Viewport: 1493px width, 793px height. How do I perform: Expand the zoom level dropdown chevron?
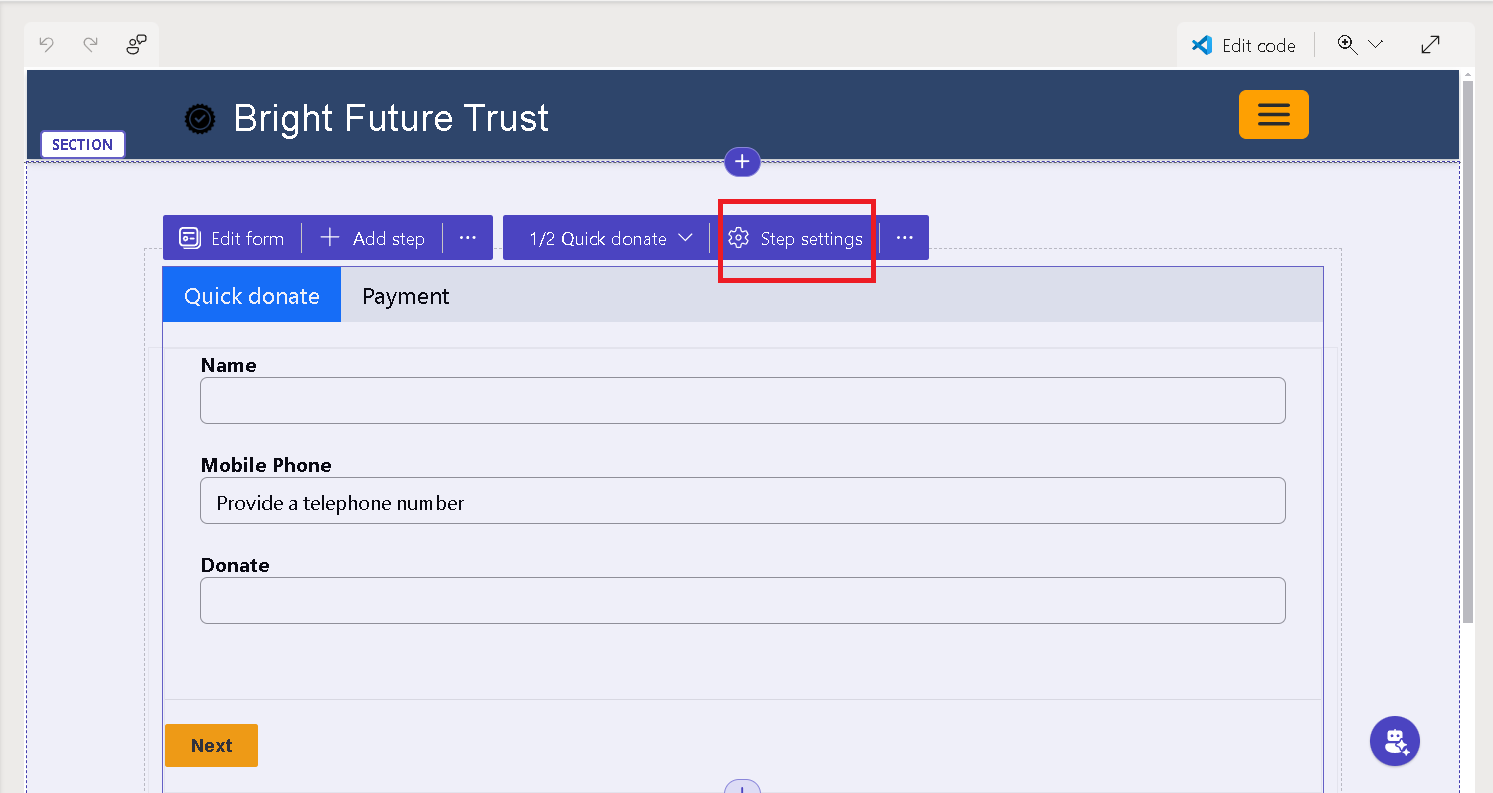tap(1375, 44)
